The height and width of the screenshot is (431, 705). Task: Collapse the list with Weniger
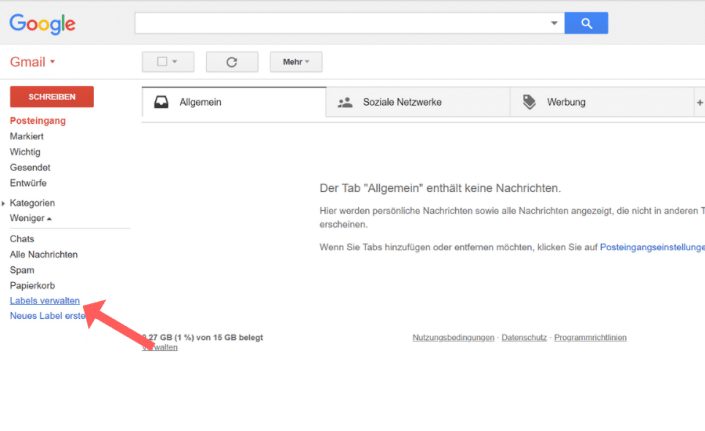[x=30, y=218]
